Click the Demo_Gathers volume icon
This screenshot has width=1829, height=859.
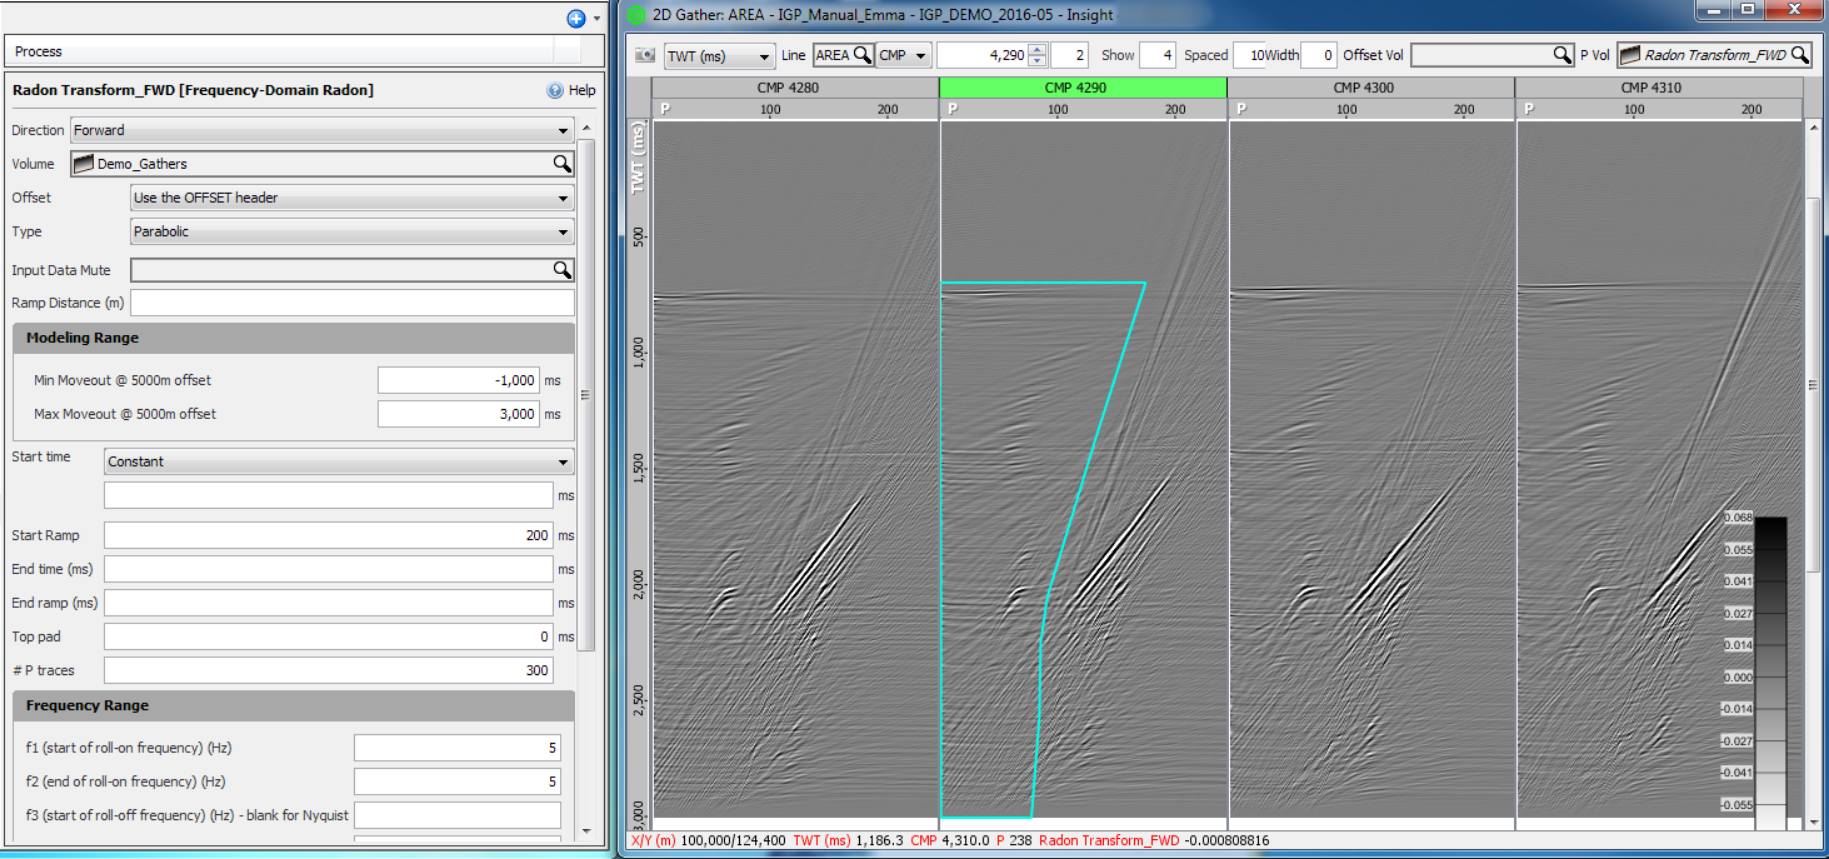coord(83,163)
